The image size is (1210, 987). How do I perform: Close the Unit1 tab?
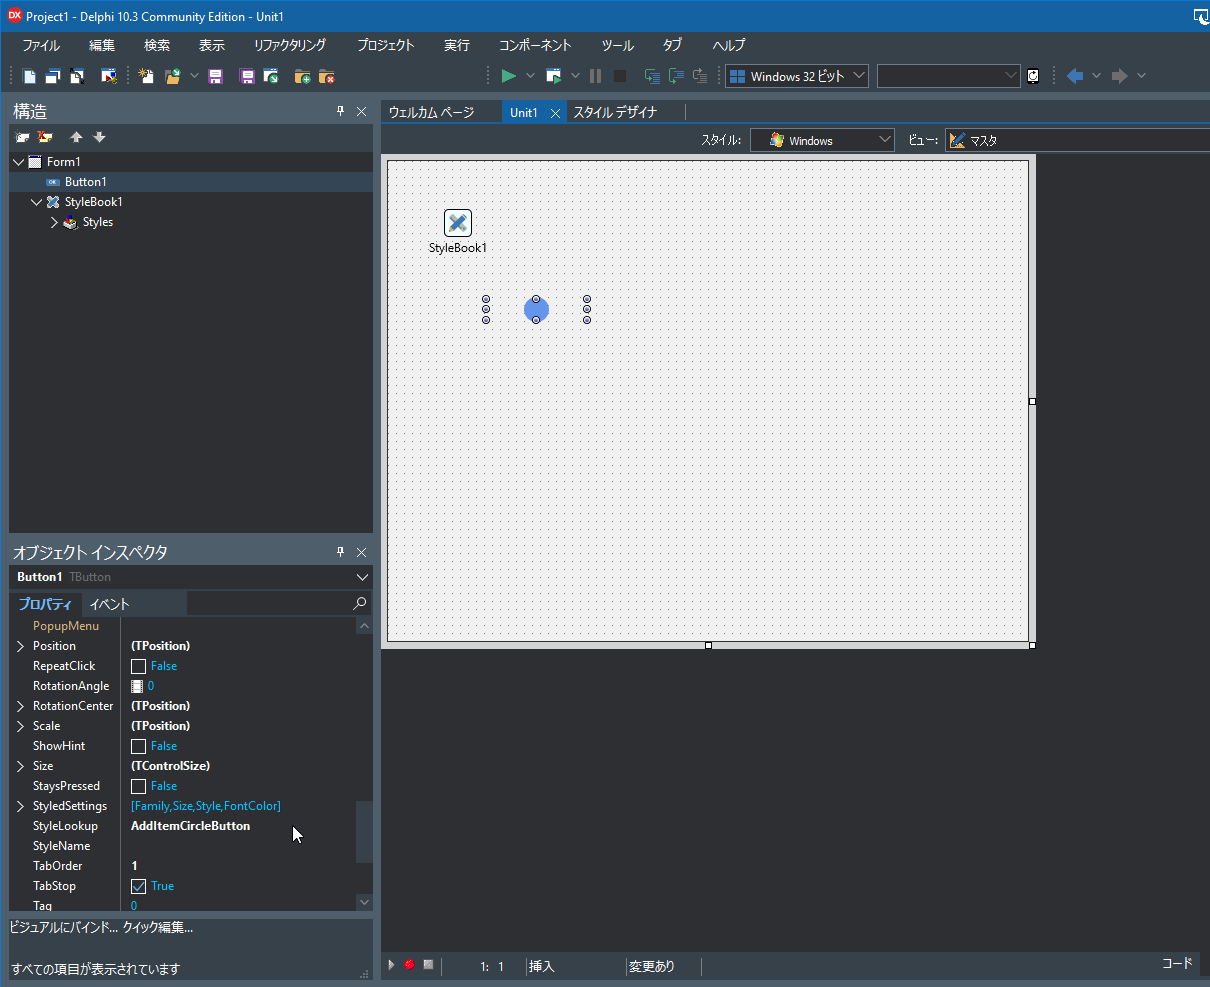coord(555,113)
